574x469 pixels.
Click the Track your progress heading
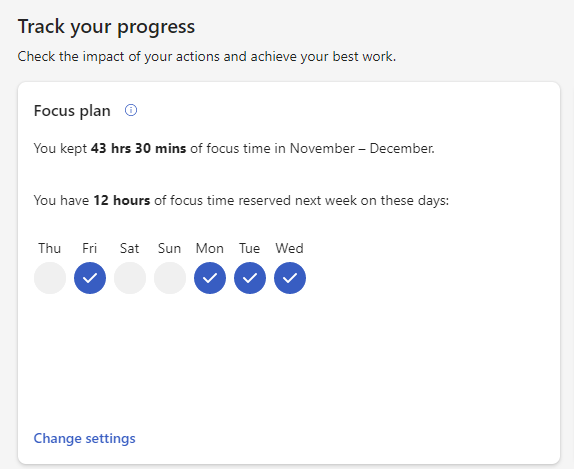pos(107,27)
